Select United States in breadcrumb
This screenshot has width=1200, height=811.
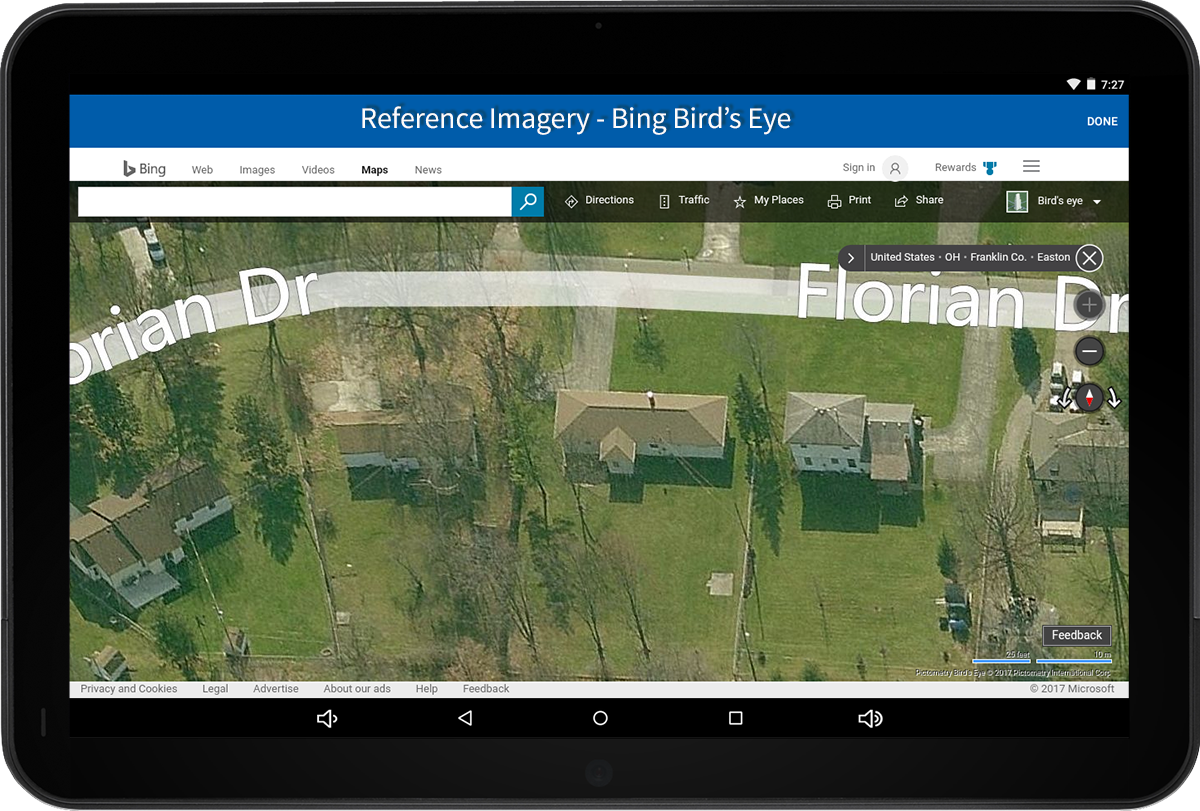(x=902, y=257)
